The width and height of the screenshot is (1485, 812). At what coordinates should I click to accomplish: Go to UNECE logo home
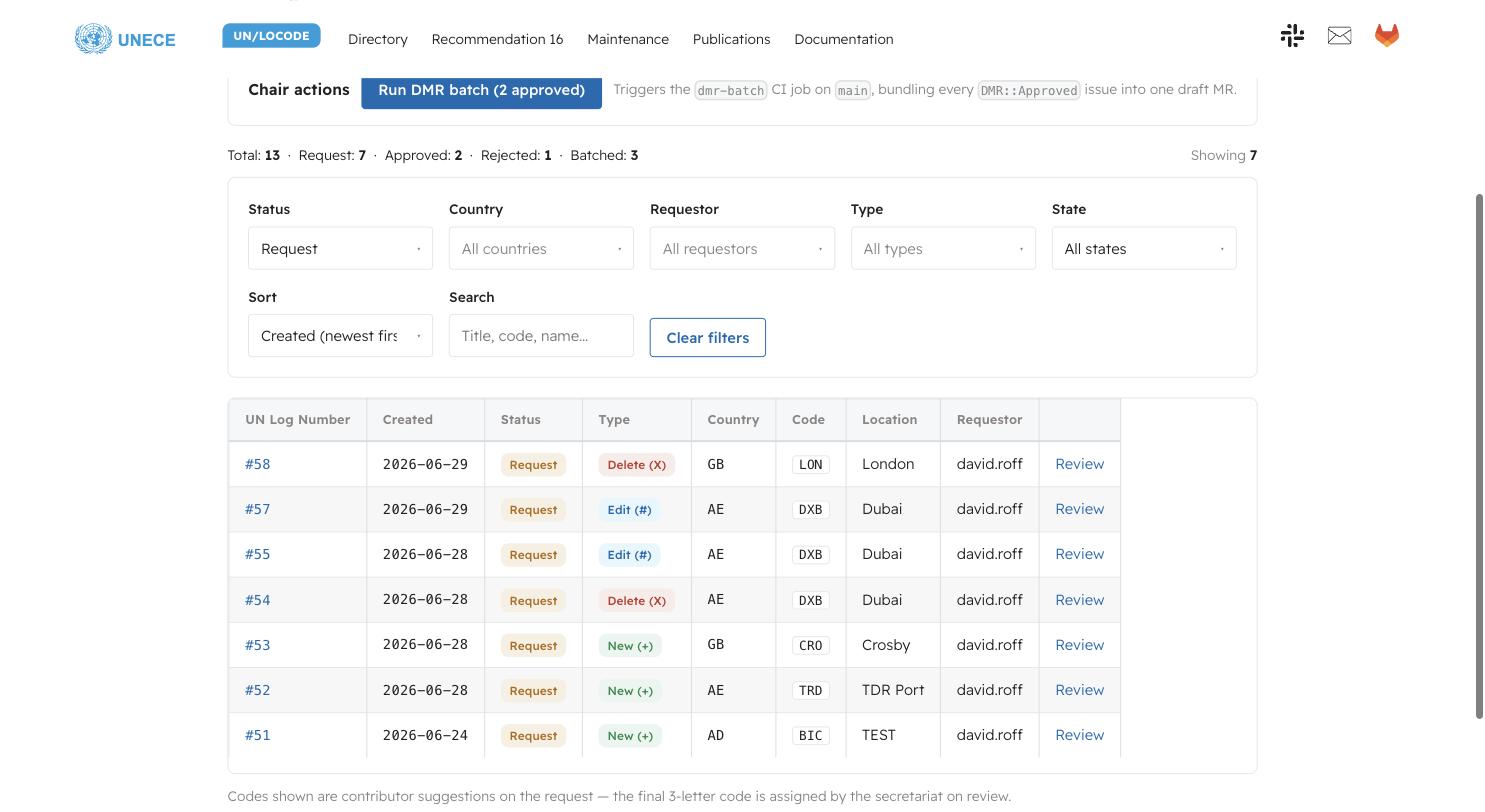click(125, 39)
